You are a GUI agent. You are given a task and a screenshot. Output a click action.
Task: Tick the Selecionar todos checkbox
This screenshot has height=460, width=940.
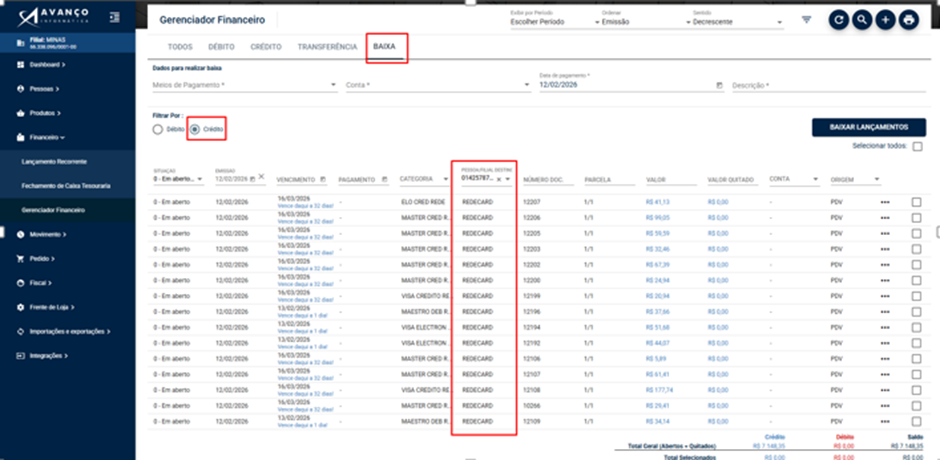point(917,146)
